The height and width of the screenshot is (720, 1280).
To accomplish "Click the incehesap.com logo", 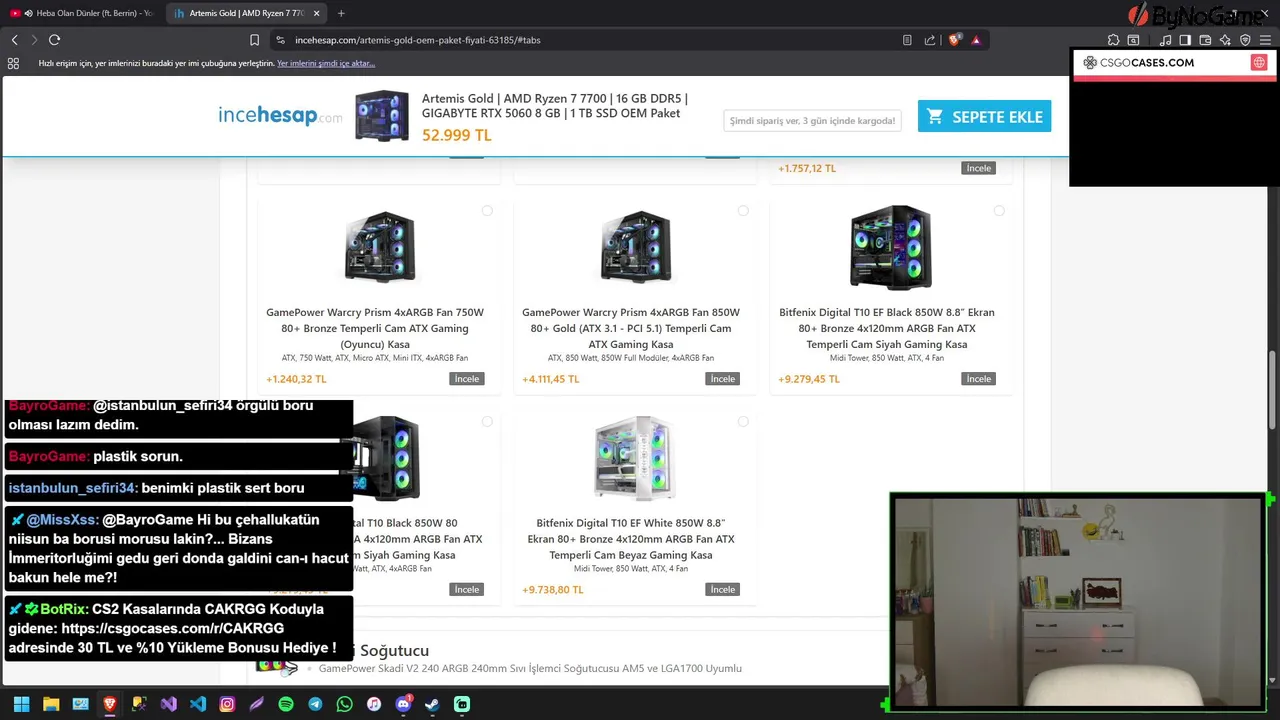I will [280, 116].
